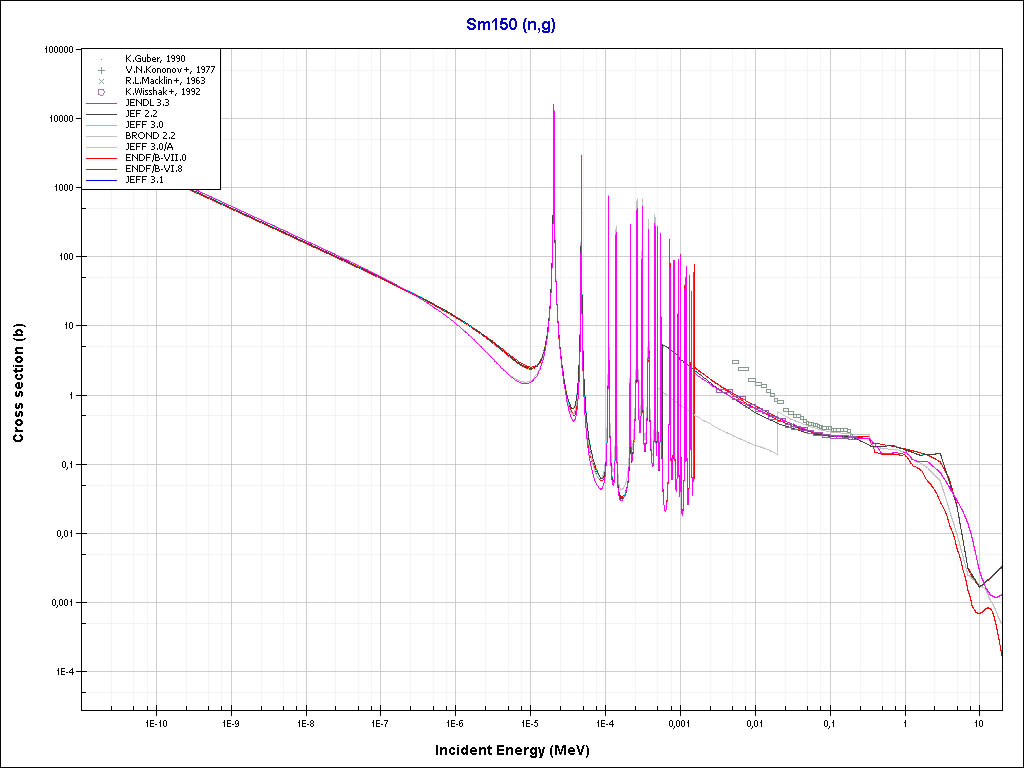
Task: Click the dot marker for K.Guber 1990
Action: [101, 59]
